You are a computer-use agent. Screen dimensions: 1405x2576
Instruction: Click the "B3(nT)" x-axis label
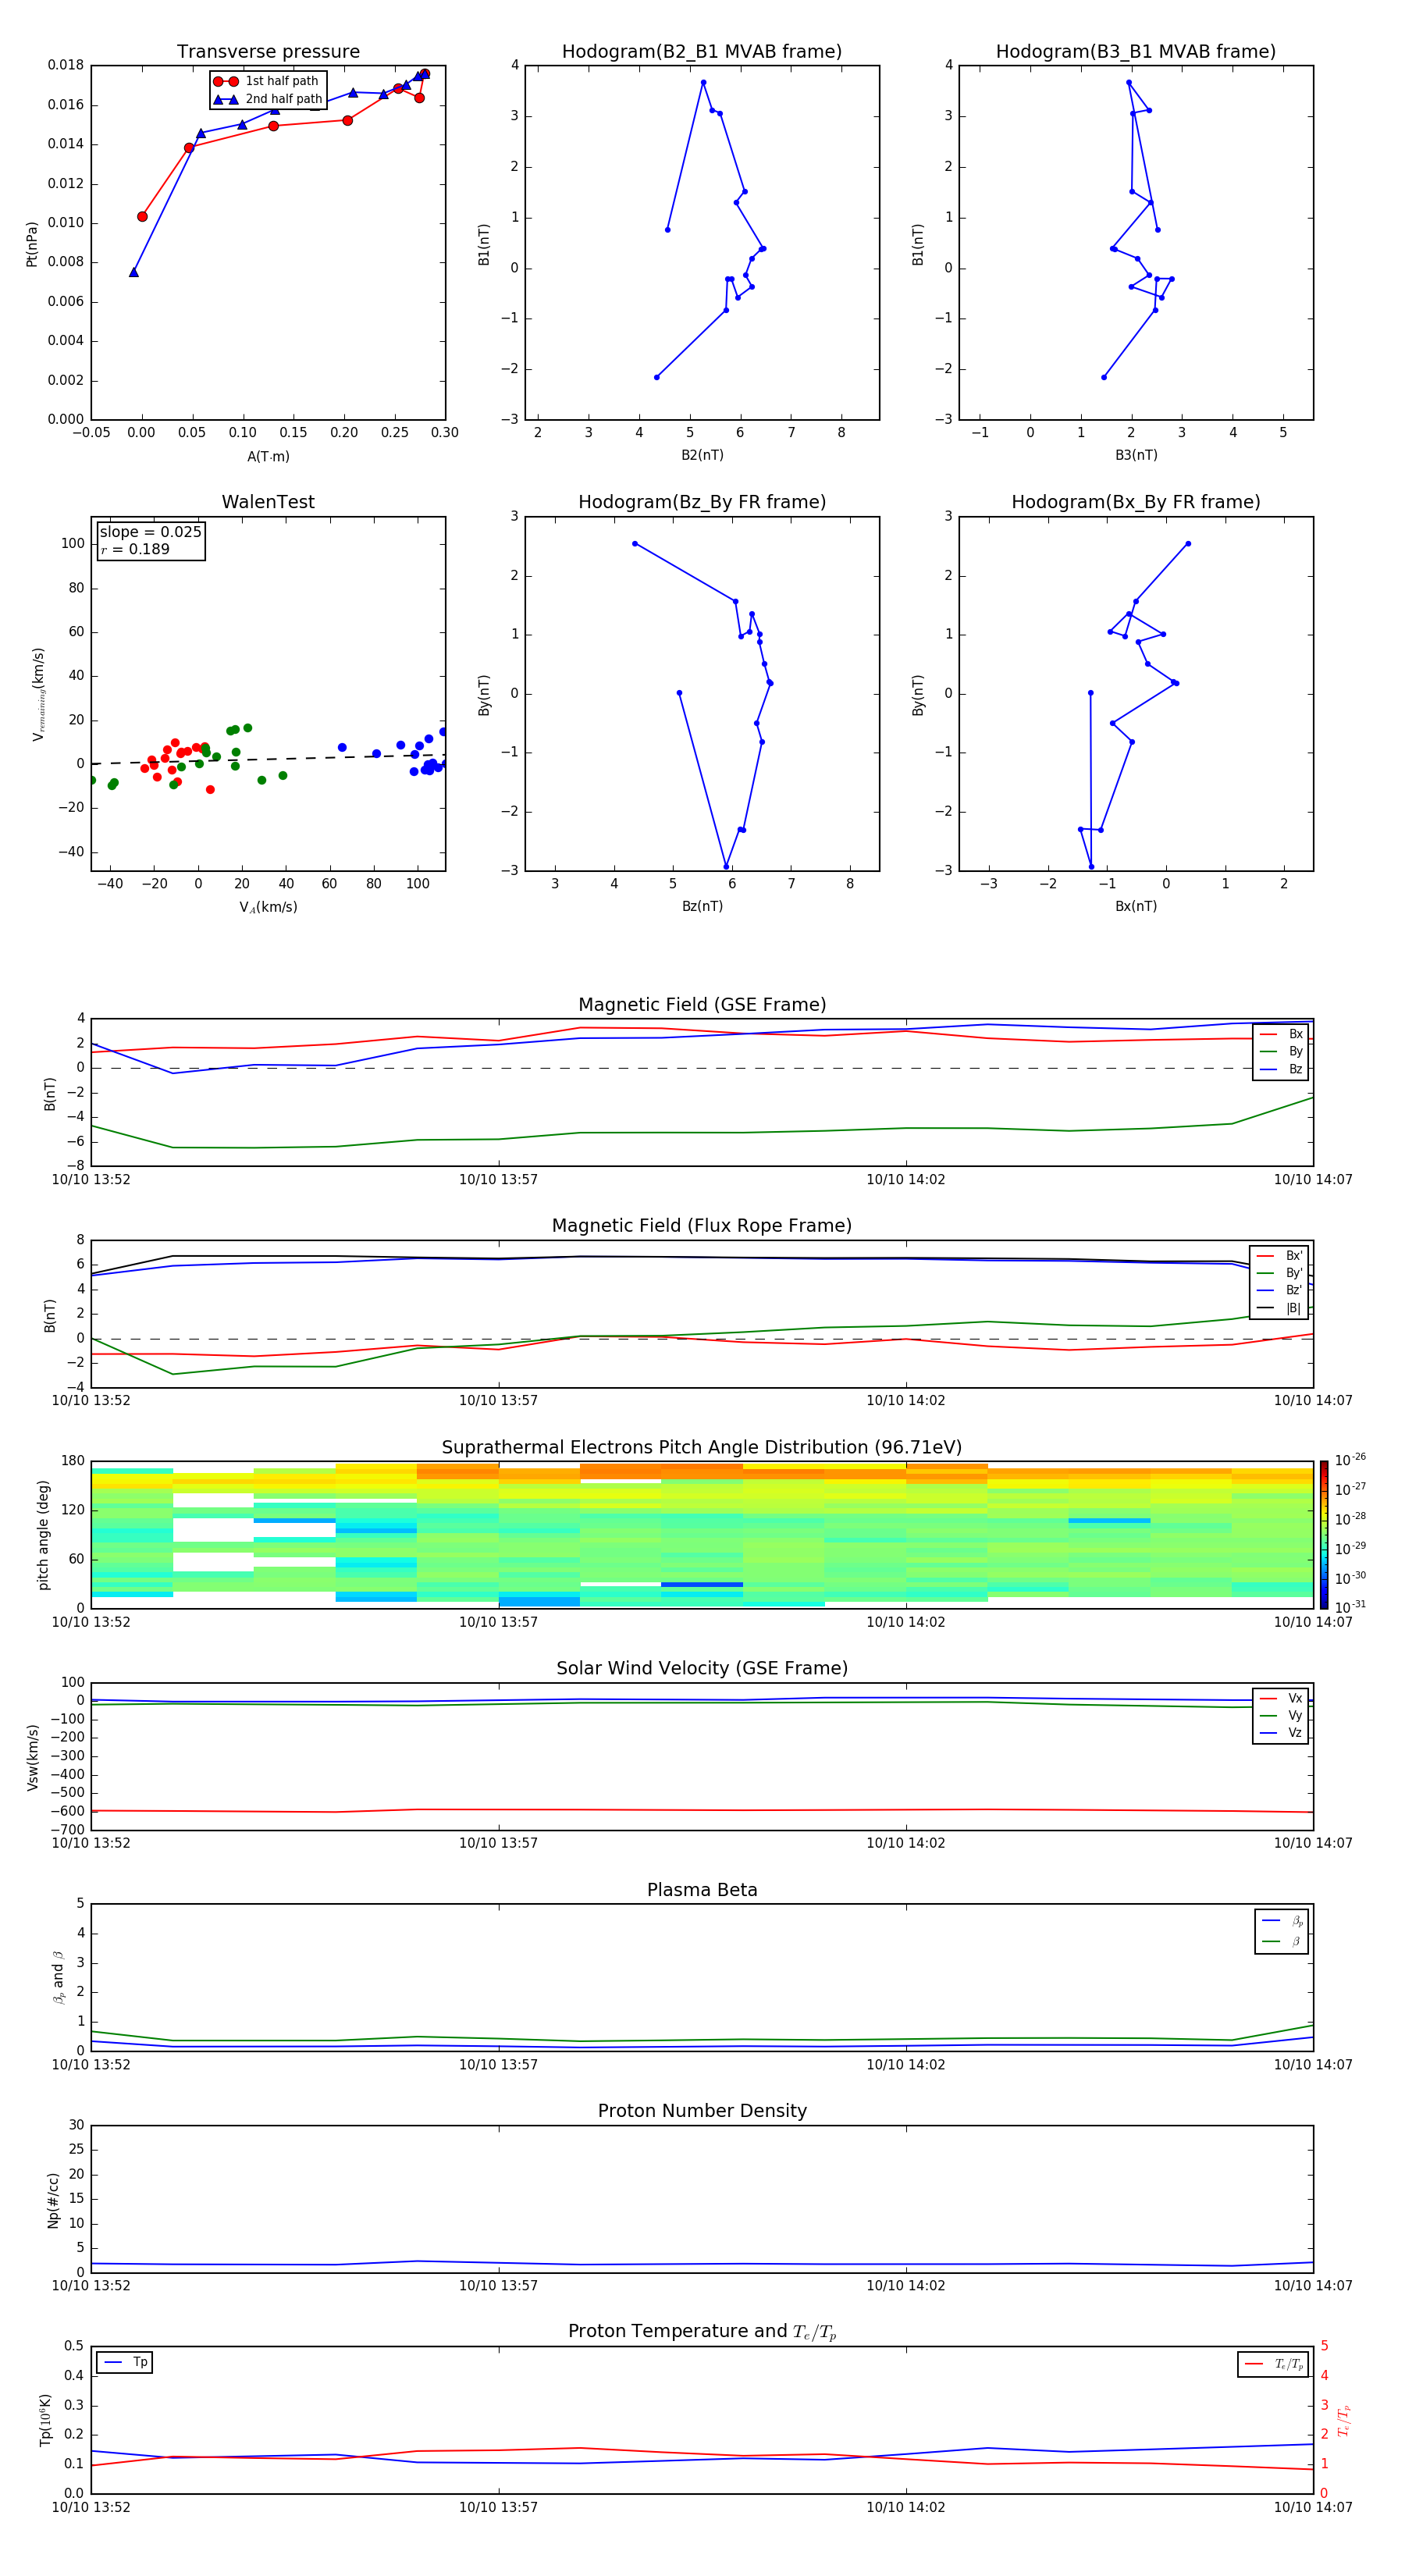pyautogui.click(x=1136, y=455)
